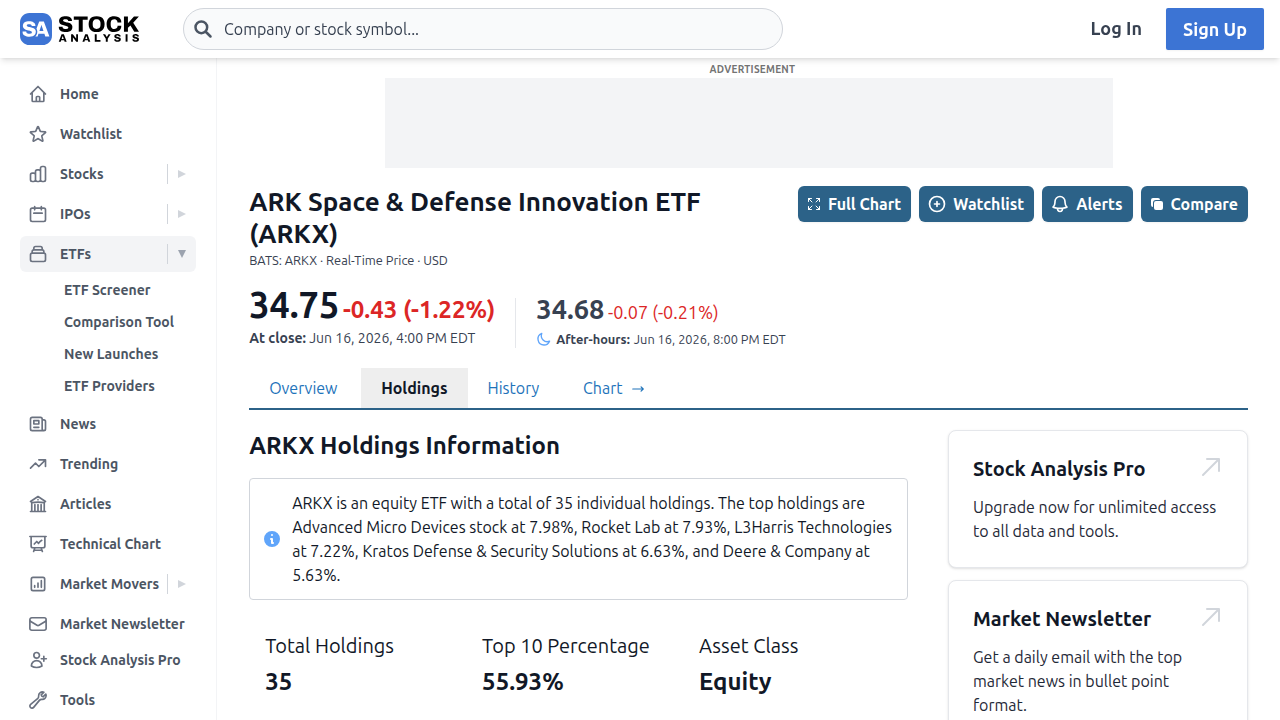Image resolution: width=1280 pixels, height=720 pixels.
Task: Click the Full Chart button
Action: (x=854, y=204)
